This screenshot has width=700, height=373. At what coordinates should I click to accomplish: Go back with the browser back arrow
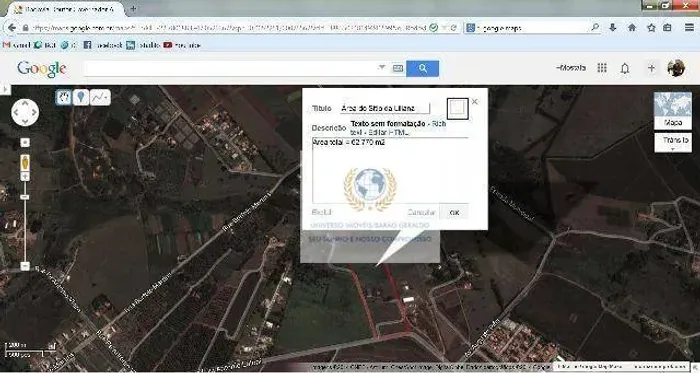click(x=12, y=28)
